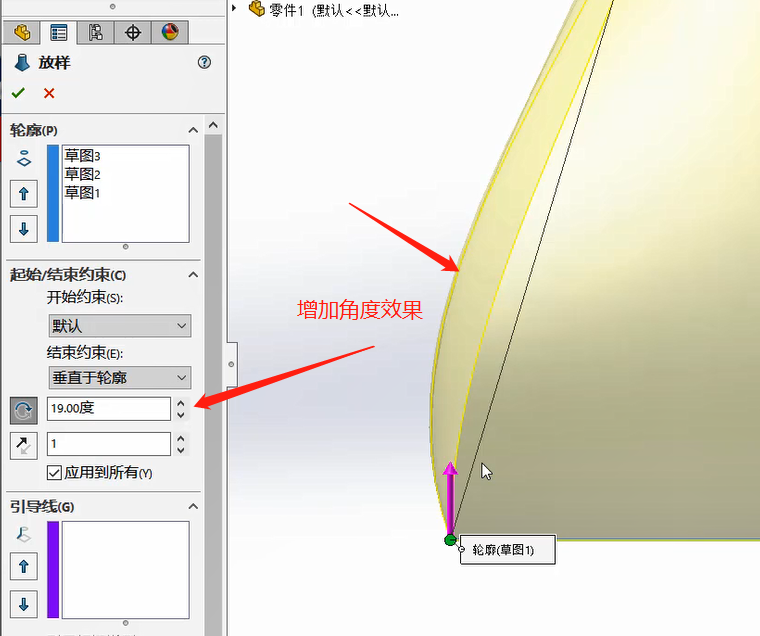
Task: Select 草图2 in the profiles list
Action: [x=82, y=174]
